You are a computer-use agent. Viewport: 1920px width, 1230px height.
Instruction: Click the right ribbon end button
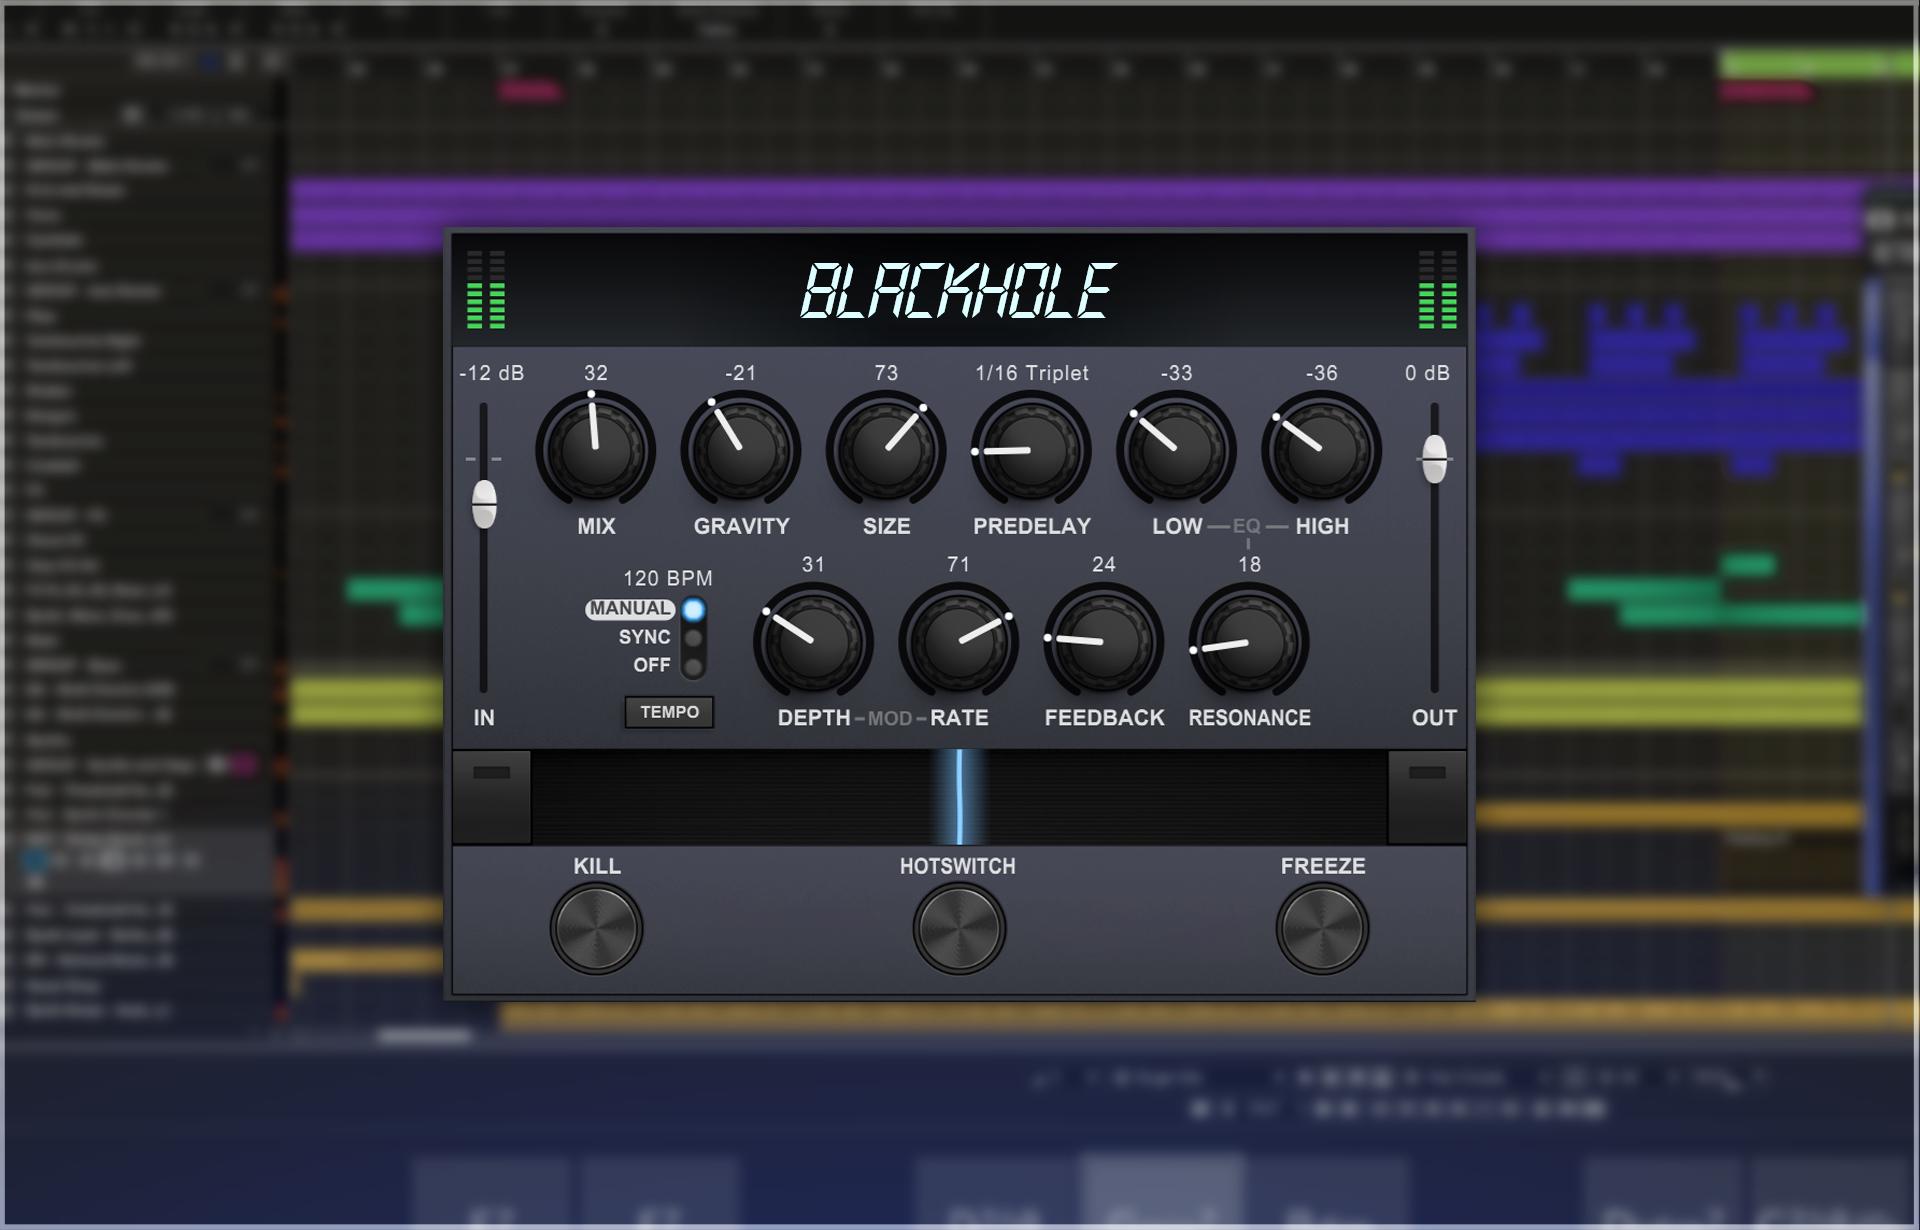coord(1427,797)
